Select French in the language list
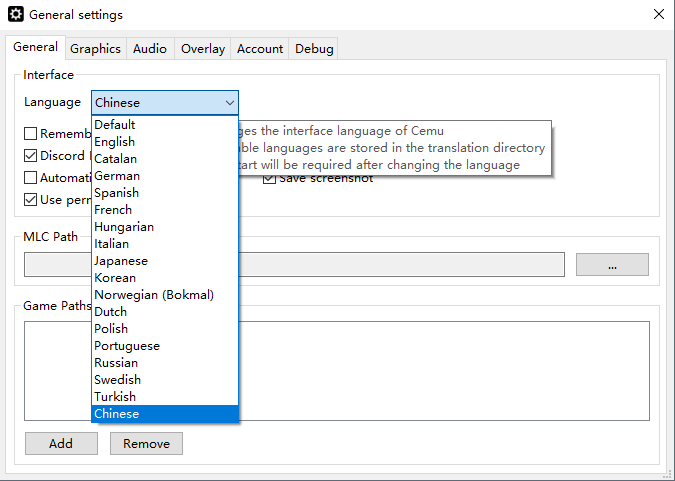 [165, 210]
